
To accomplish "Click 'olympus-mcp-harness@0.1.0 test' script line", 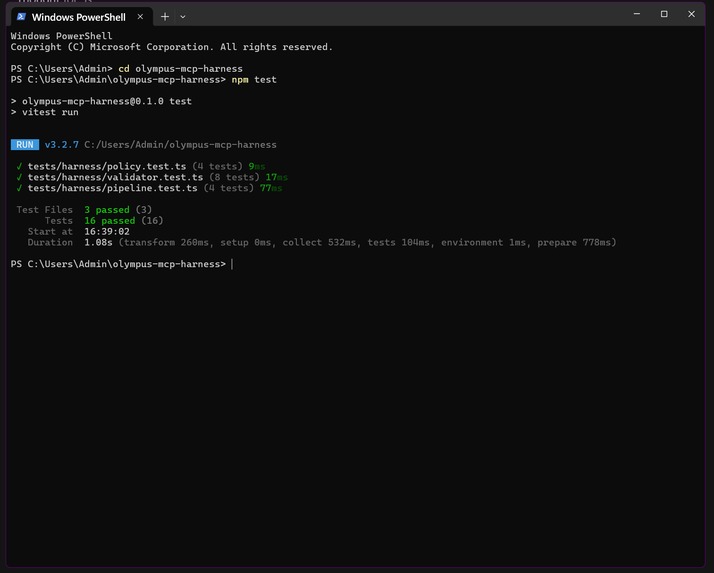I will 101,101.
